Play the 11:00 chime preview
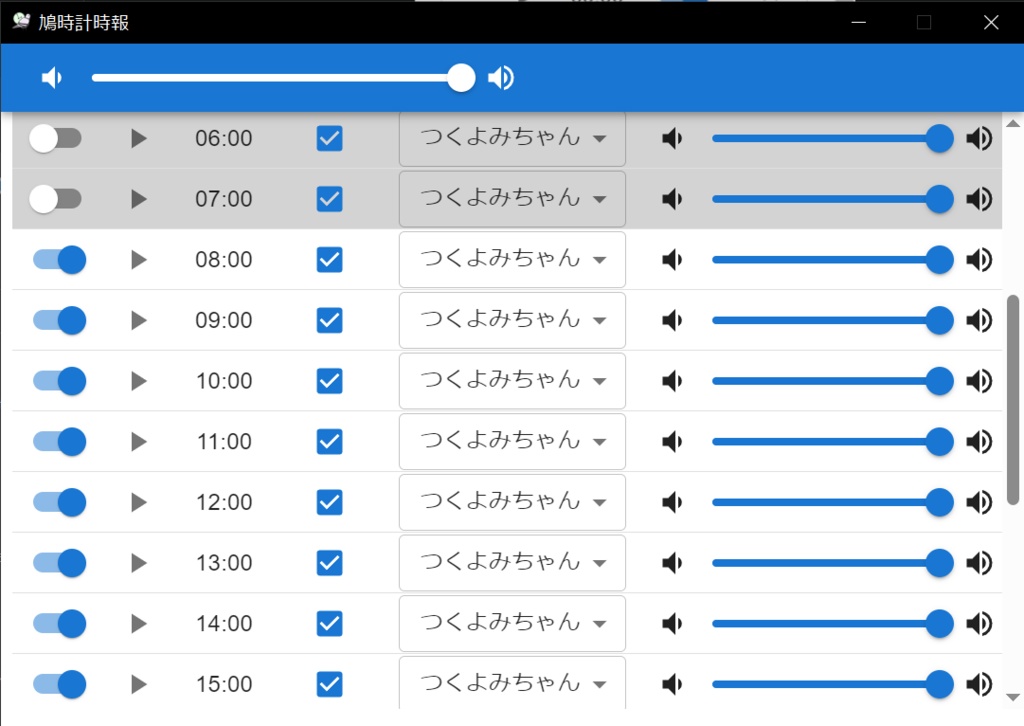The image size is (1024, 726). pos(138,442)
